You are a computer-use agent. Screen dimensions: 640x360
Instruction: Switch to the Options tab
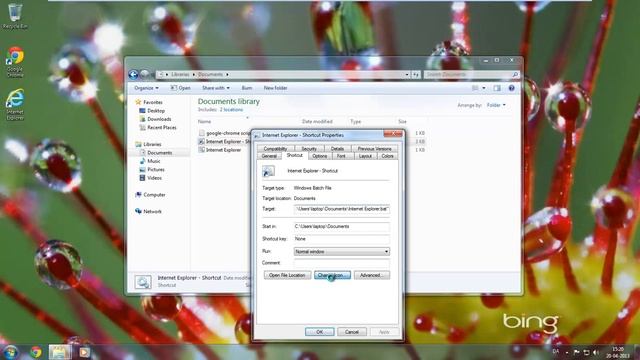[x=320, y=156]
